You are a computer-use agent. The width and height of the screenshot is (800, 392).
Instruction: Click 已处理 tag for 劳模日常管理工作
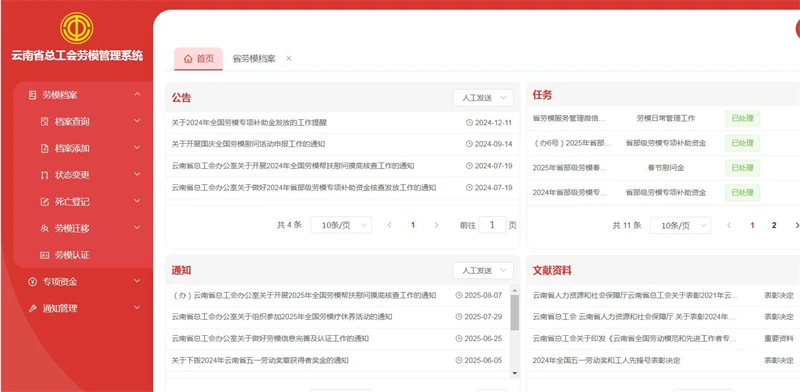742,118
